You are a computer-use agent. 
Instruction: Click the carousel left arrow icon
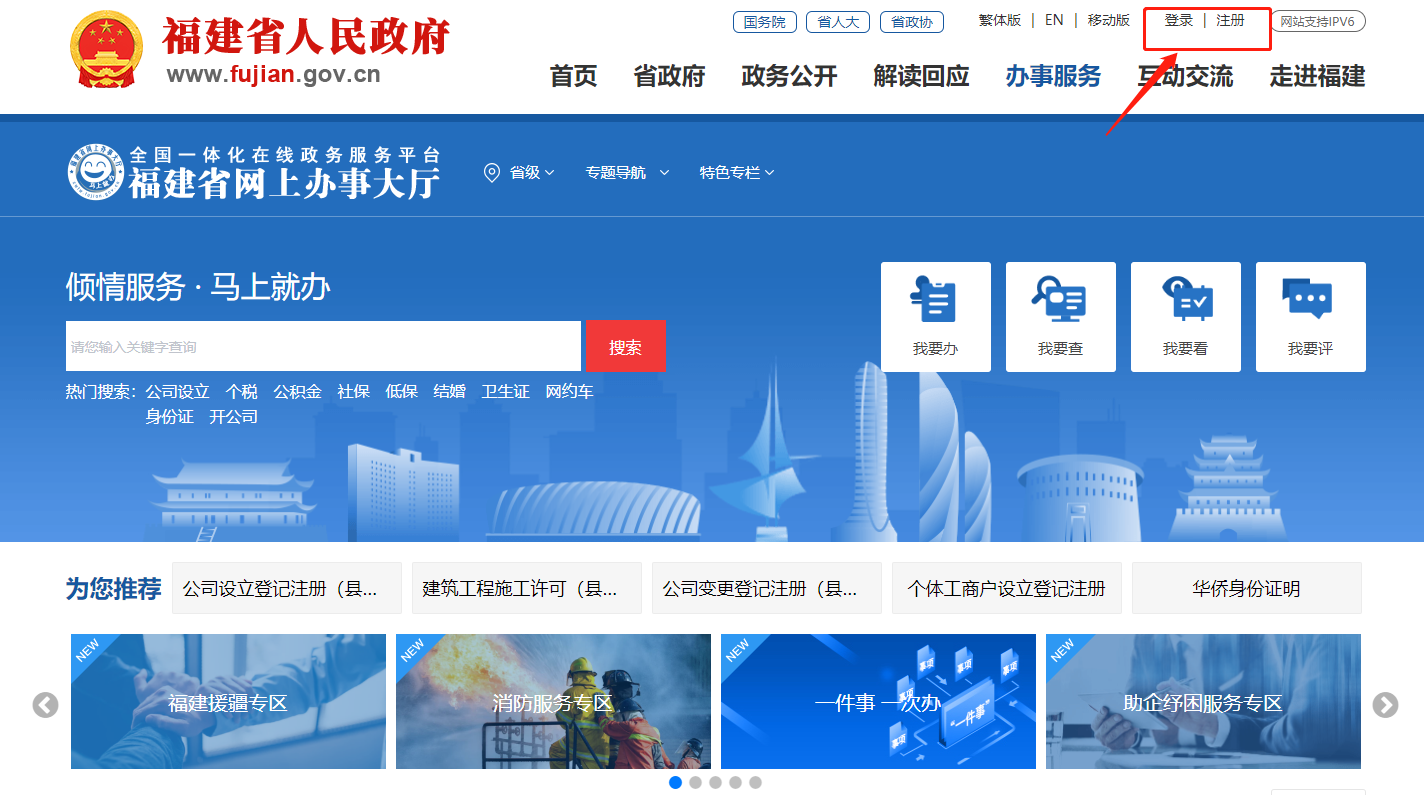tap(46, 705)
